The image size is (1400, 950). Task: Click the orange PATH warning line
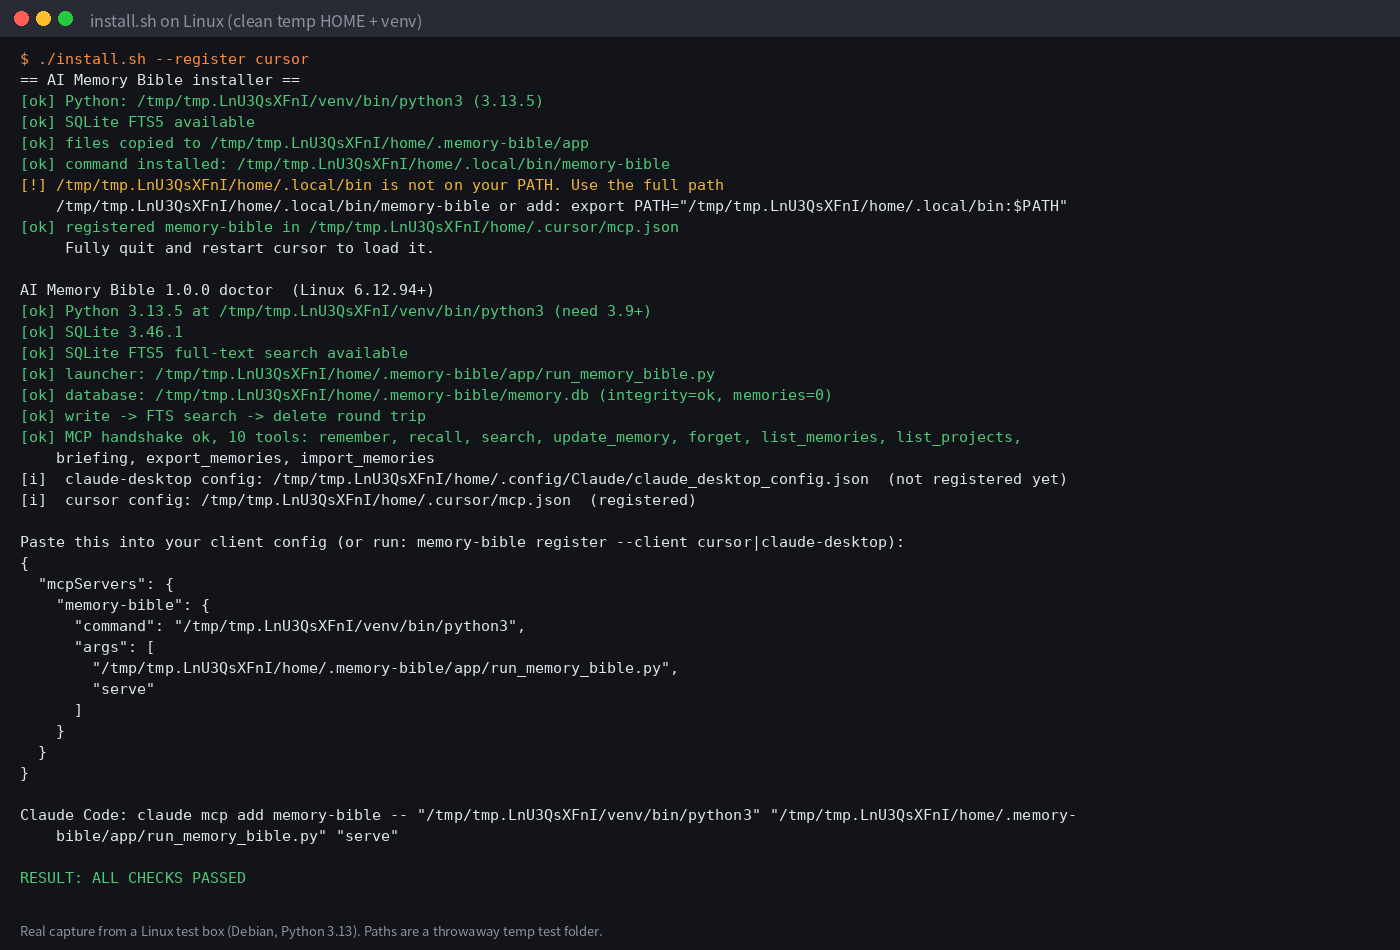pos(372,185)
